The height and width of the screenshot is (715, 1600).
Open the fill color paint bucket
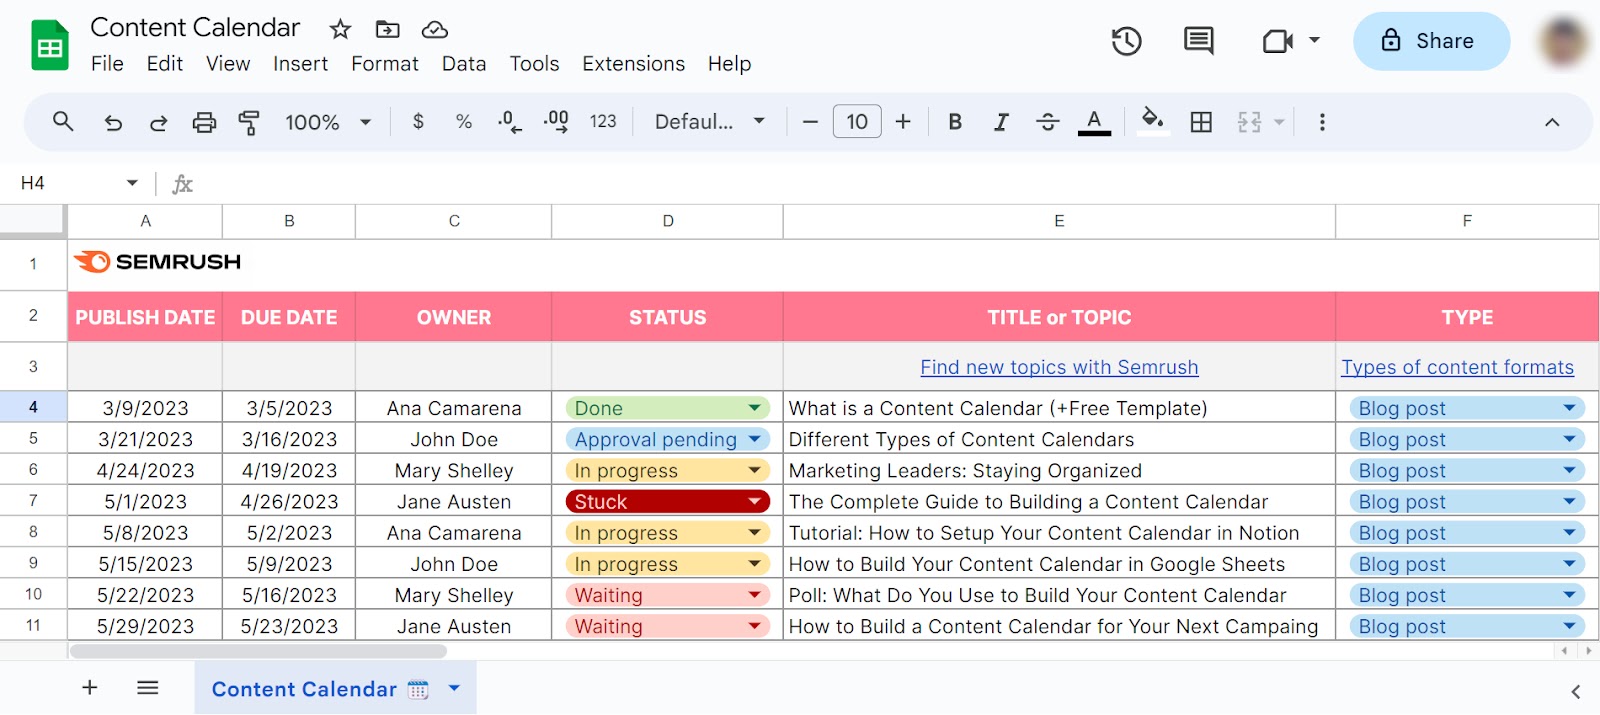tap(1152, 121)
